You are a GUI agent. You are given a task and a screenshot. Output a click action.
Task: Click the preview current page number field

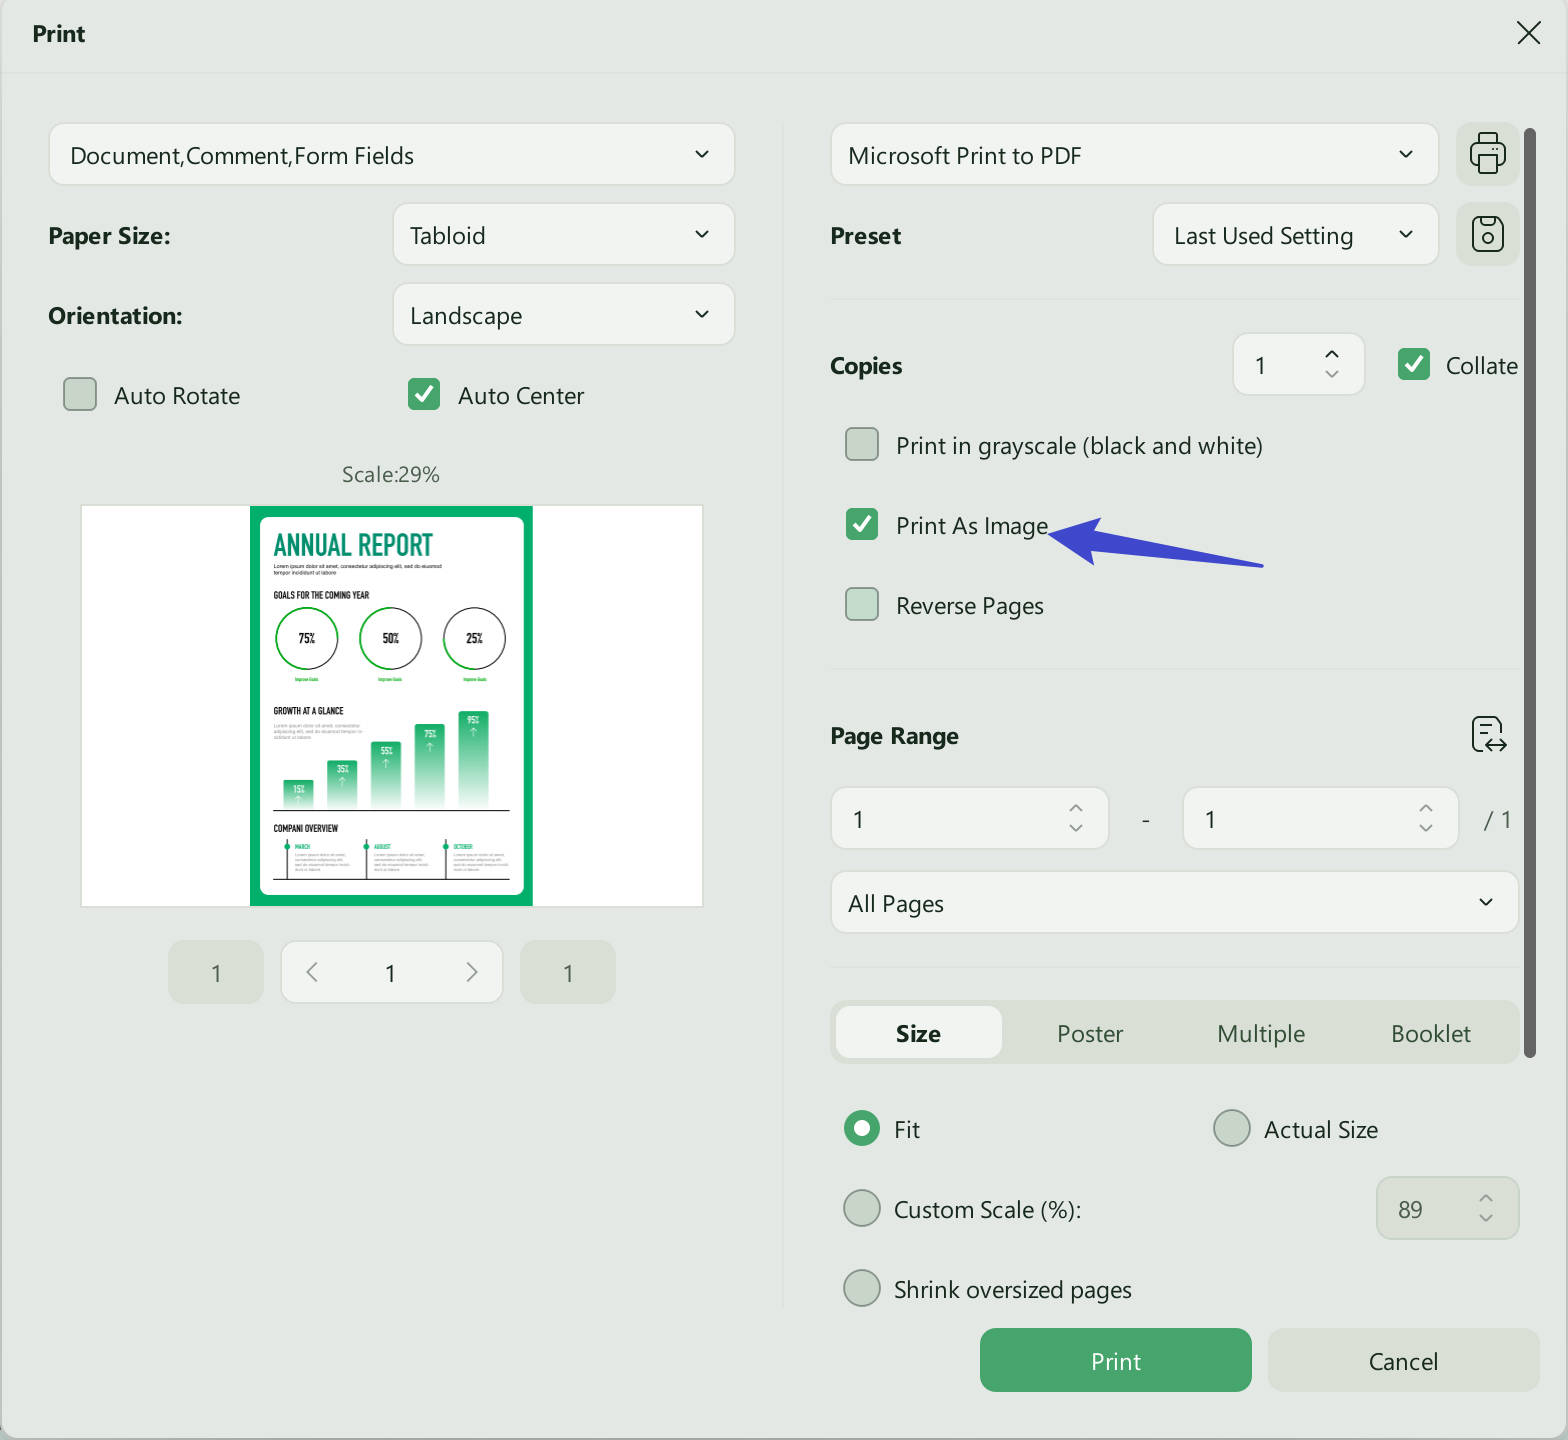(x=391, y=972)
